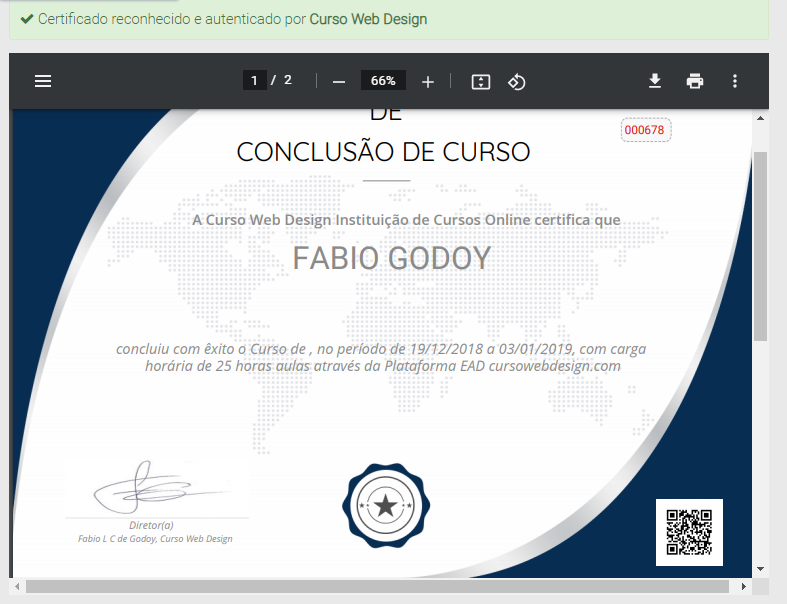Image resolution: width=787 pixels, height=604 pixels.
Task: Click the 'certifica que' institution line
Action: [406, 220]
